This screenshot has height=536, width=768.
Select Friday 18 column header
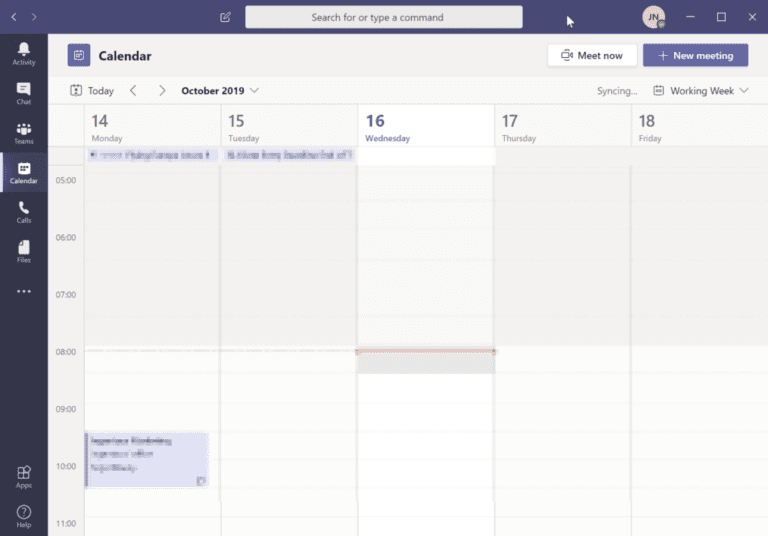pyautogui.click(x=699, y=125)
